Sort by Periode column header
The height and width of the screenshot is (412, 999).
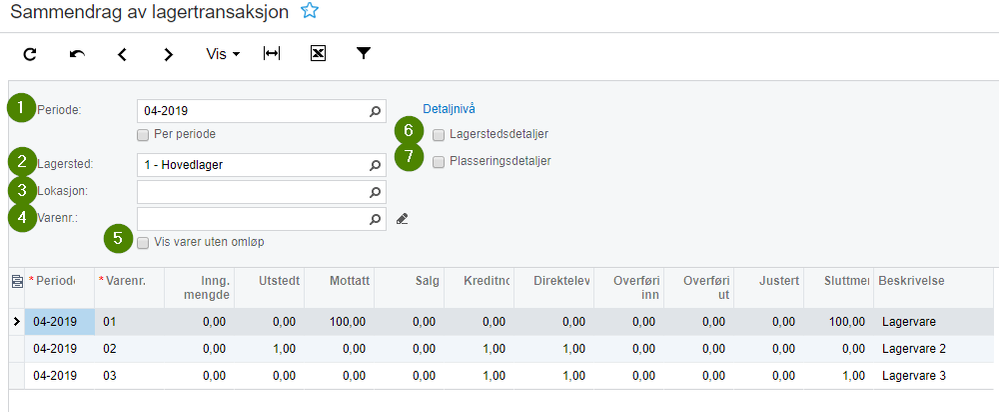pyautogui.click(x=59, y=288)
